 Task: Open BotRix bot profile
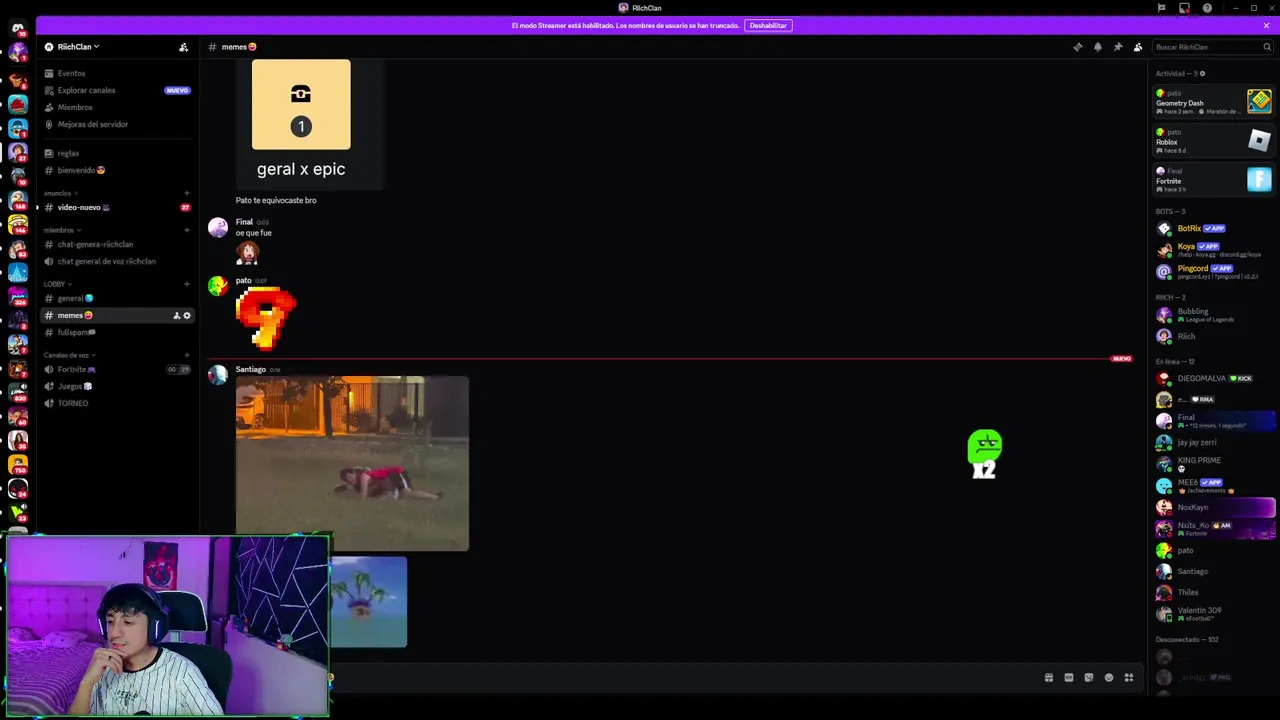1213,228
